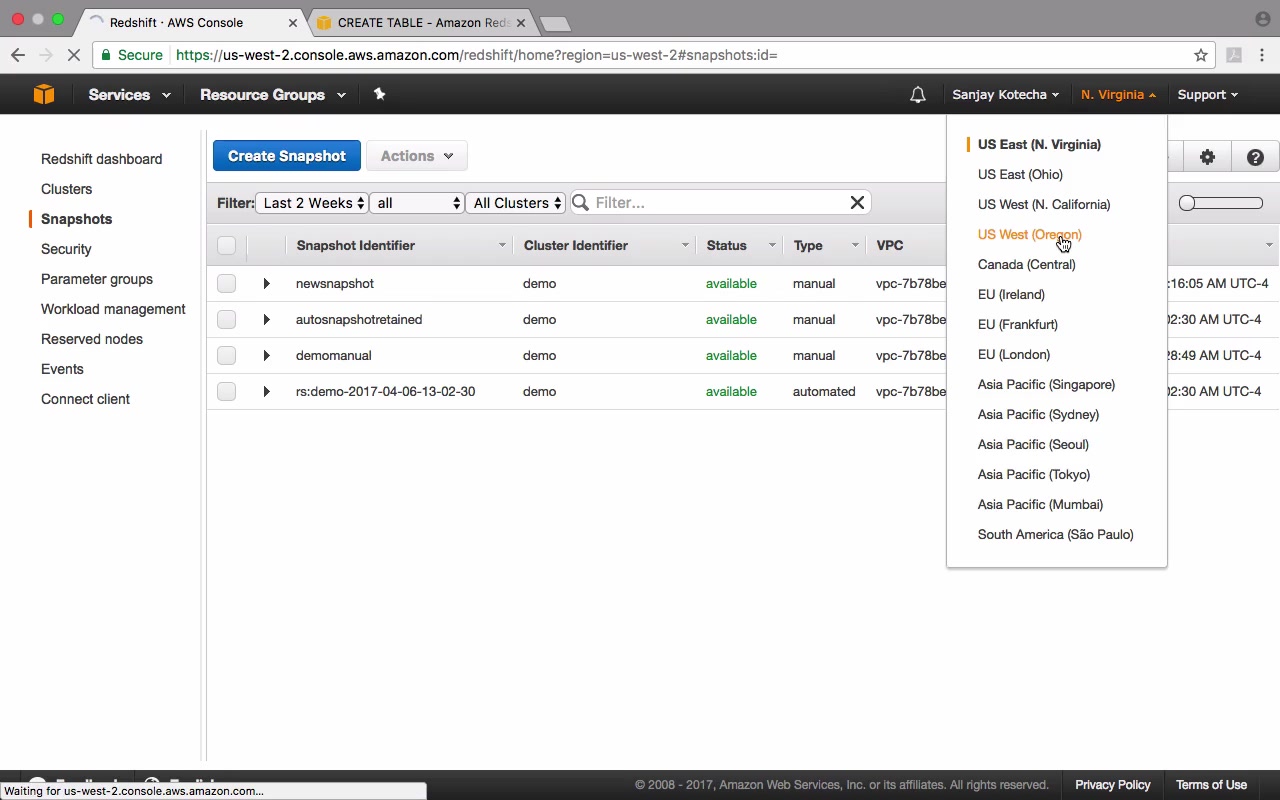Click the snapshot Filter text field
The height and width of the screenshot is (800, 1280).
click(720, 203)
